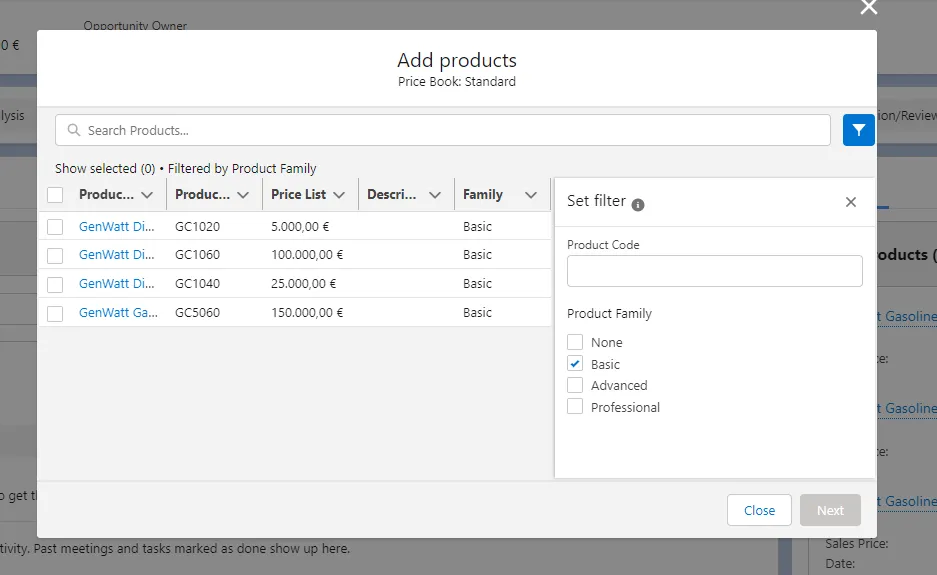Select the GC5060 product row checkbox
The width and height of the screenshot is (937, 575).
coord(55,313)
